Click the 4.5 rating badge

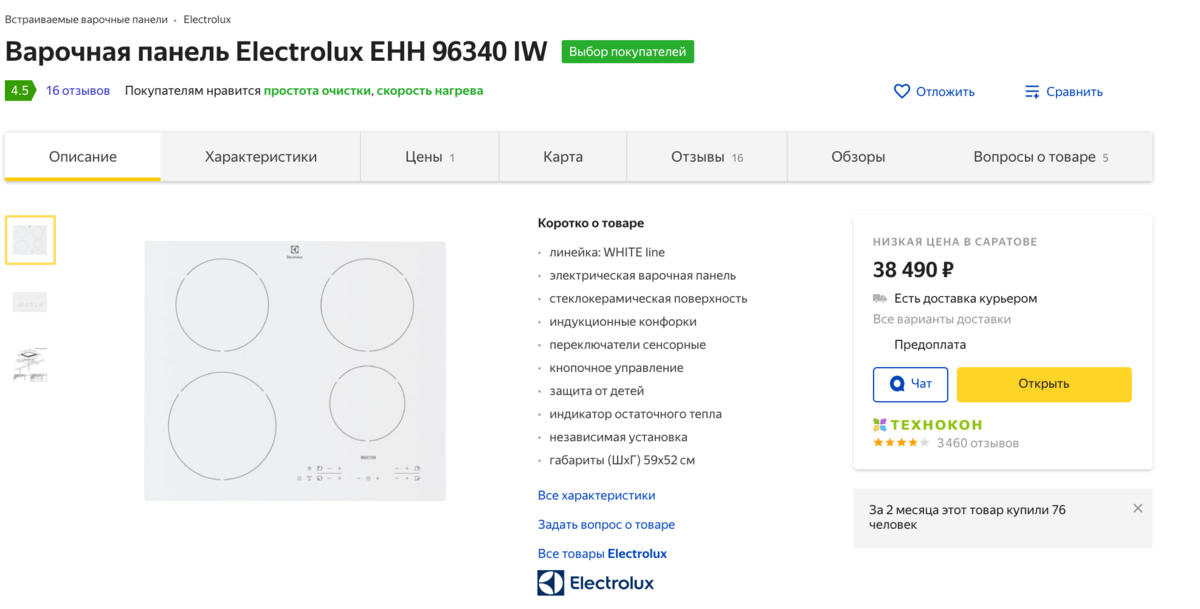[20, 90]
